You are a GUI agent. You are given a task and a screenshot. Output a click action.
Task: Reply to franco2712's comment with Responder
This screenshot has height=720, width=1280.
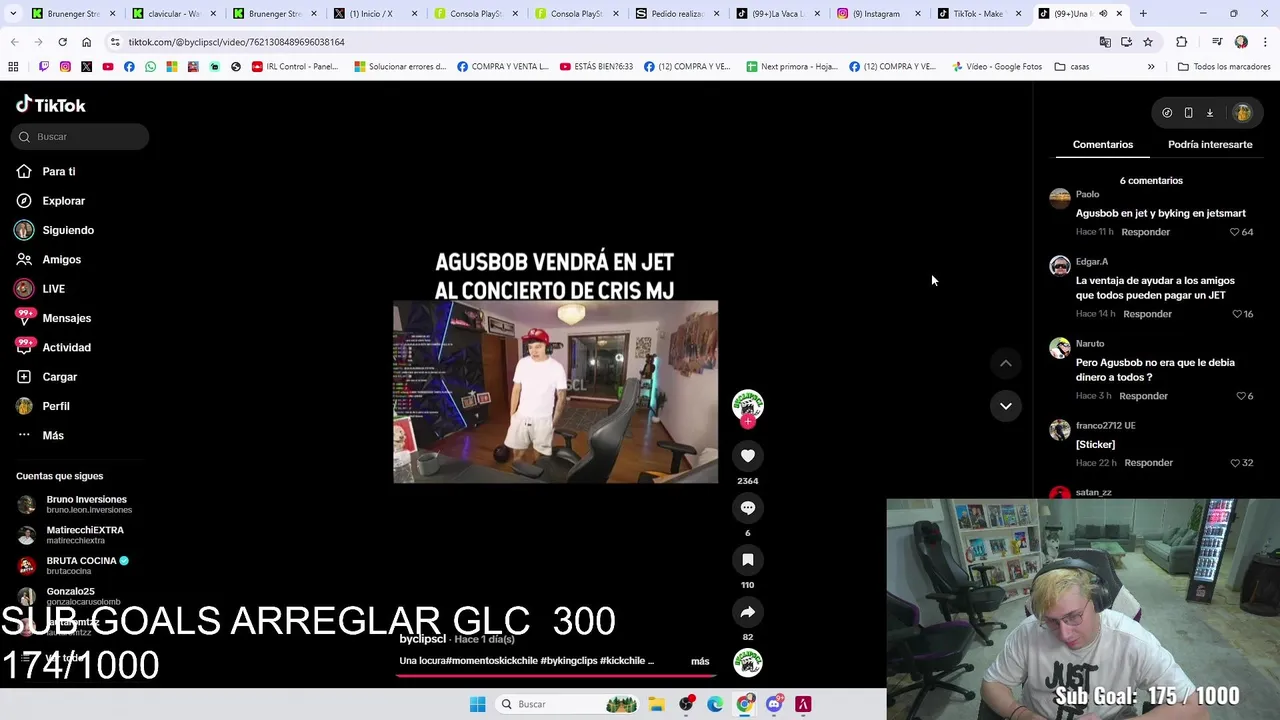pyautogui.click(x=1148, y=463)
